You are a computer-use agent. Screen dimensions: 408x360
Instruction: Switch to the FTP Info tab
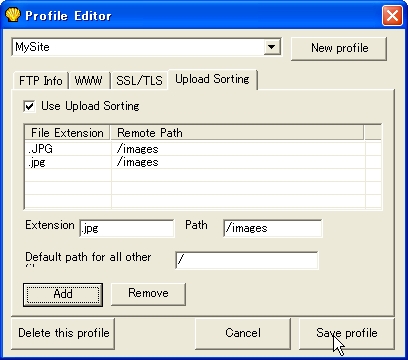pyautogui.click(x=40, y=81)
